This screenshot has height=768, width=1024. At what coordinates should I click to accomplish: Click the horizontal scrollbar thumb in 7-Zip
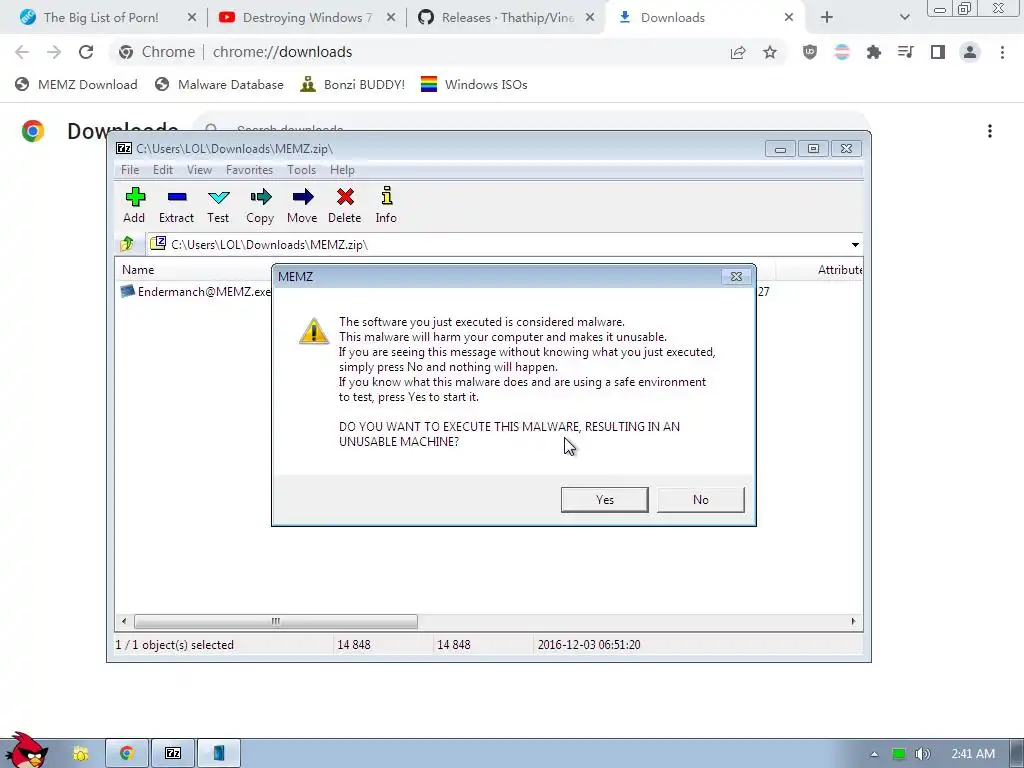click(x=276, y=621)
